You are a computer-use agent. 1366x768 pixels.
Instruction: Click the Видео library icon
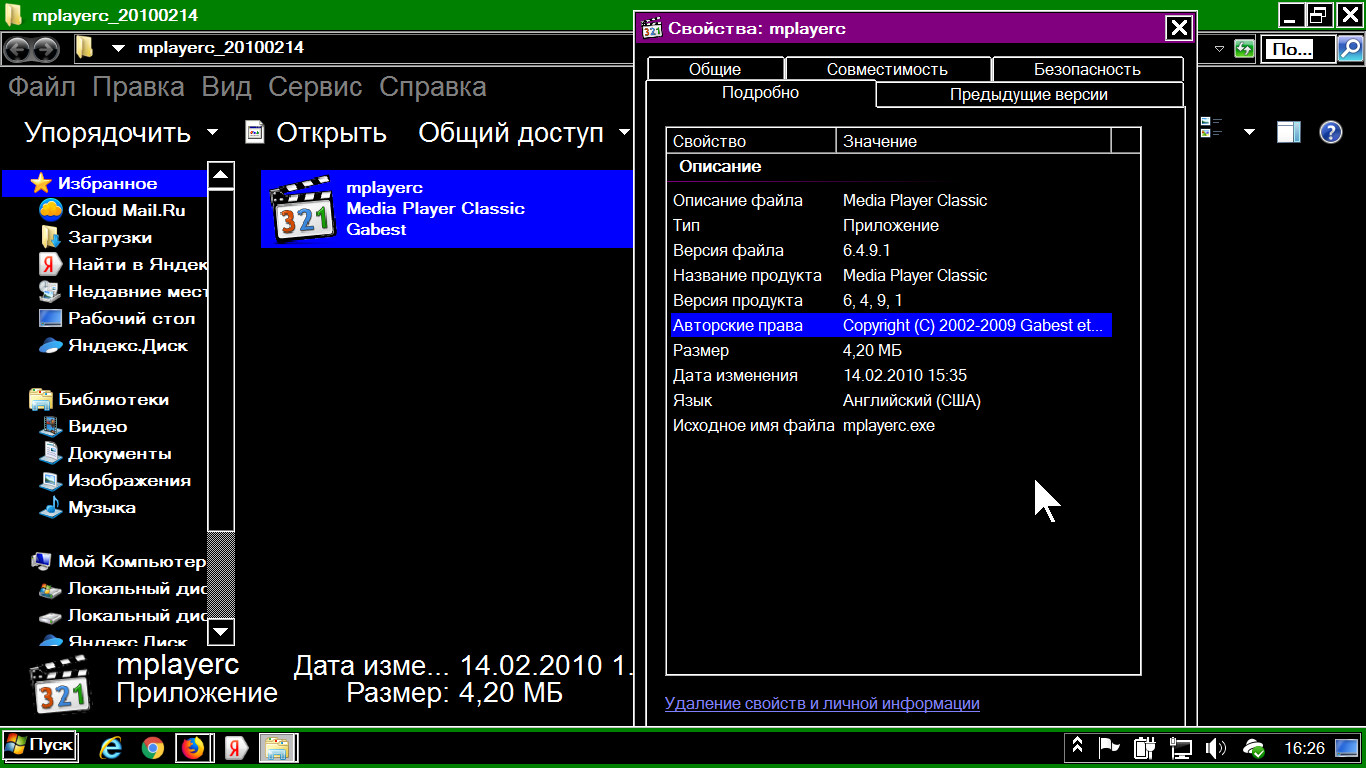[50, 427]
